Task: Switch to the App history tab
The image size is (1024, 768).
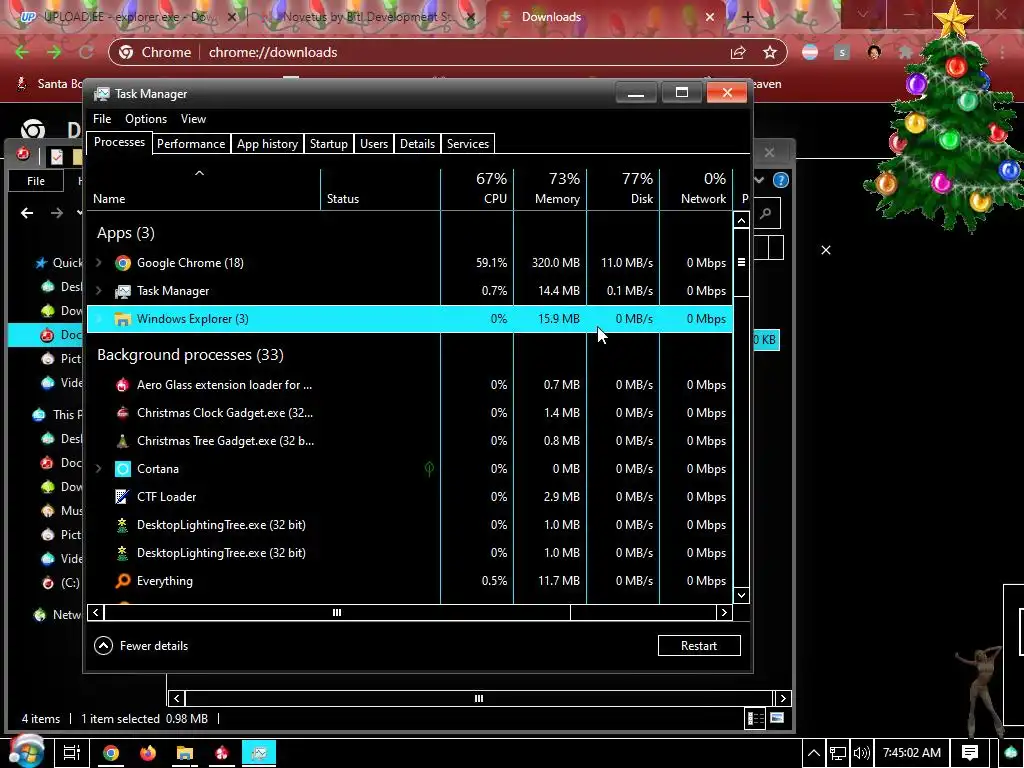Action: click(x=267, y=144)
